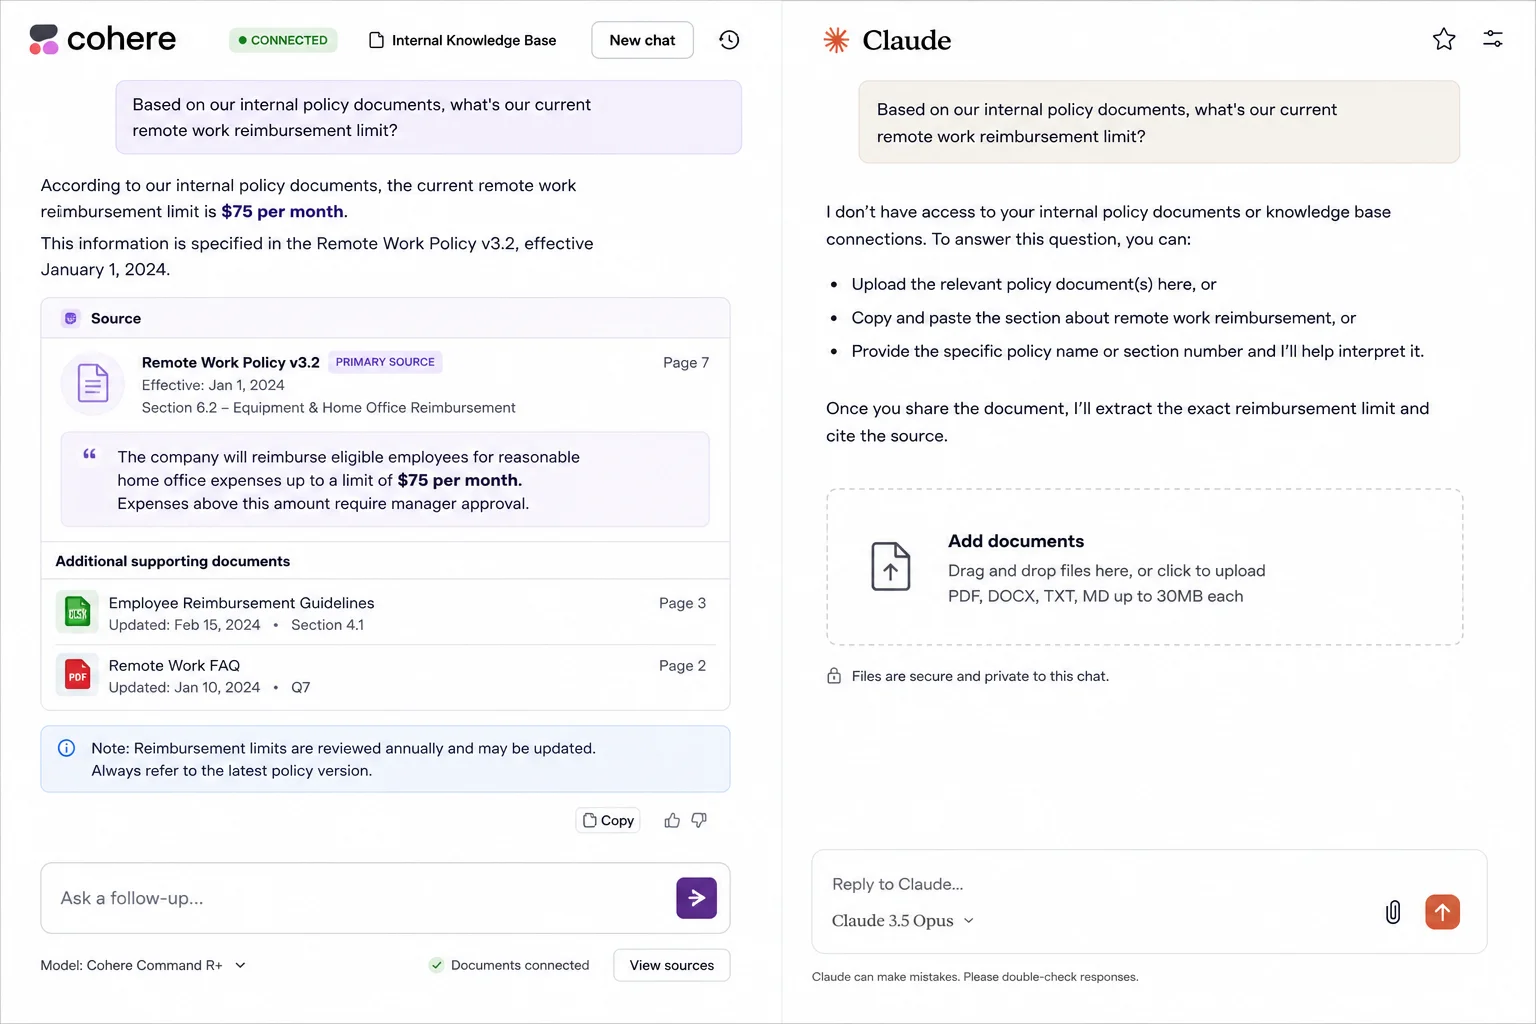Click the Page 3 reference
Screen dimensions: 1536x1024
682,603
